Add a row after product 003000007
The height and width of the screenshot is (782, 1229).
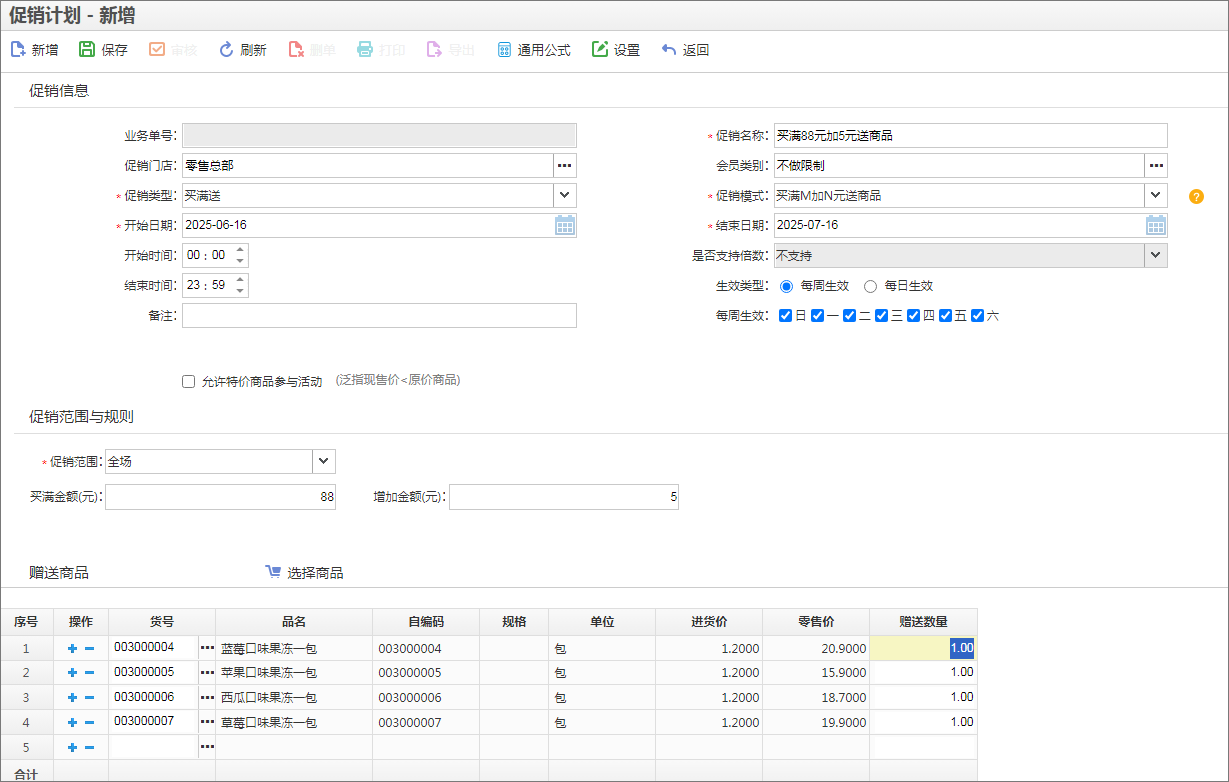[x=72, y=723]
